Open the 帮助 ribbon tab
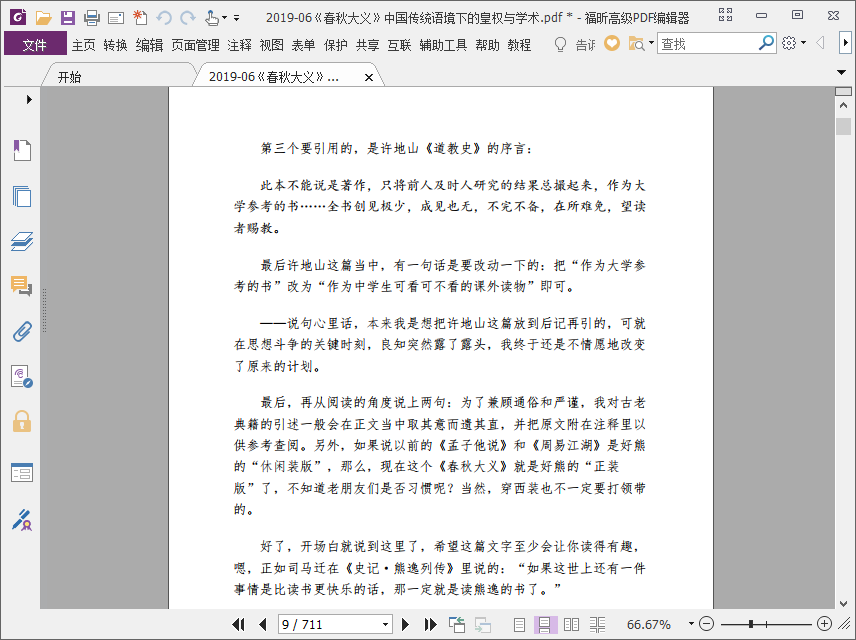856x640 pixels. 488,45
